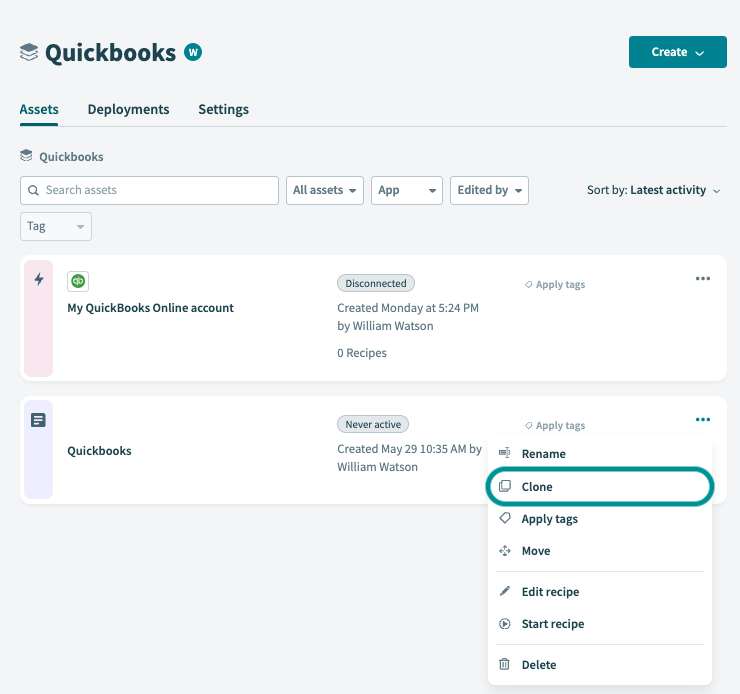Choose Move in the context menu
This screenshot has width=740, height=694.
pos(599,551)
